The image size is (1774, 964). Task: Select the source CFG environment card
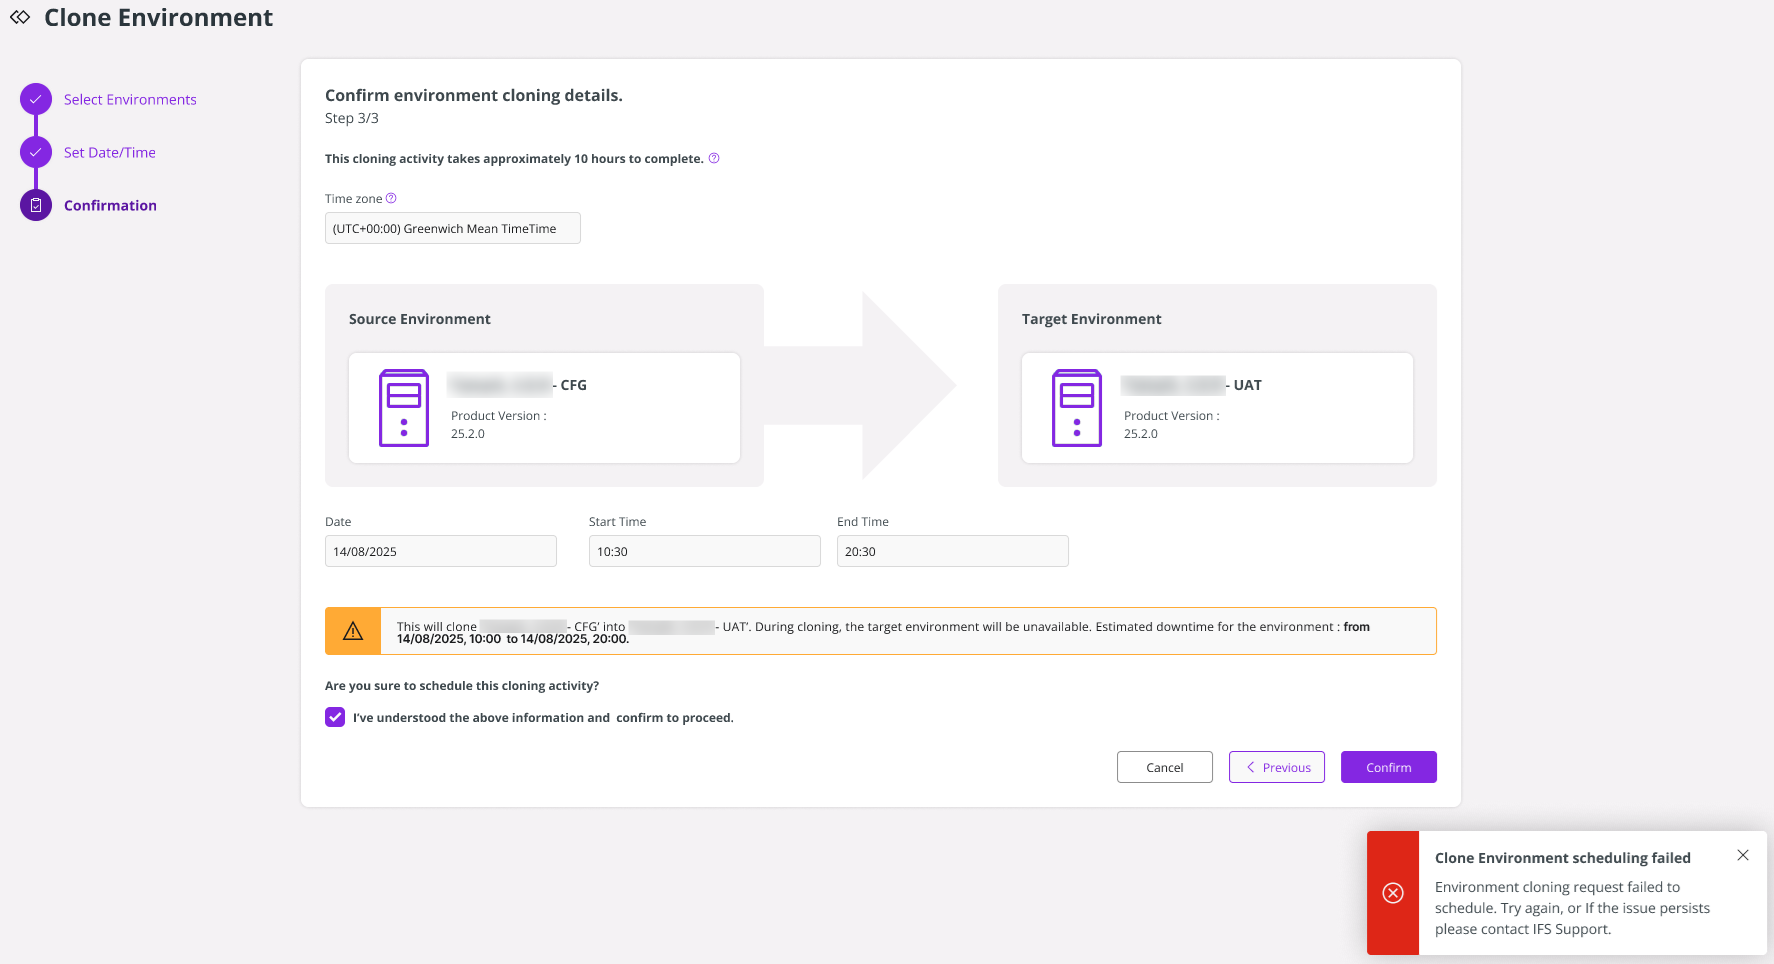(545, 408)
